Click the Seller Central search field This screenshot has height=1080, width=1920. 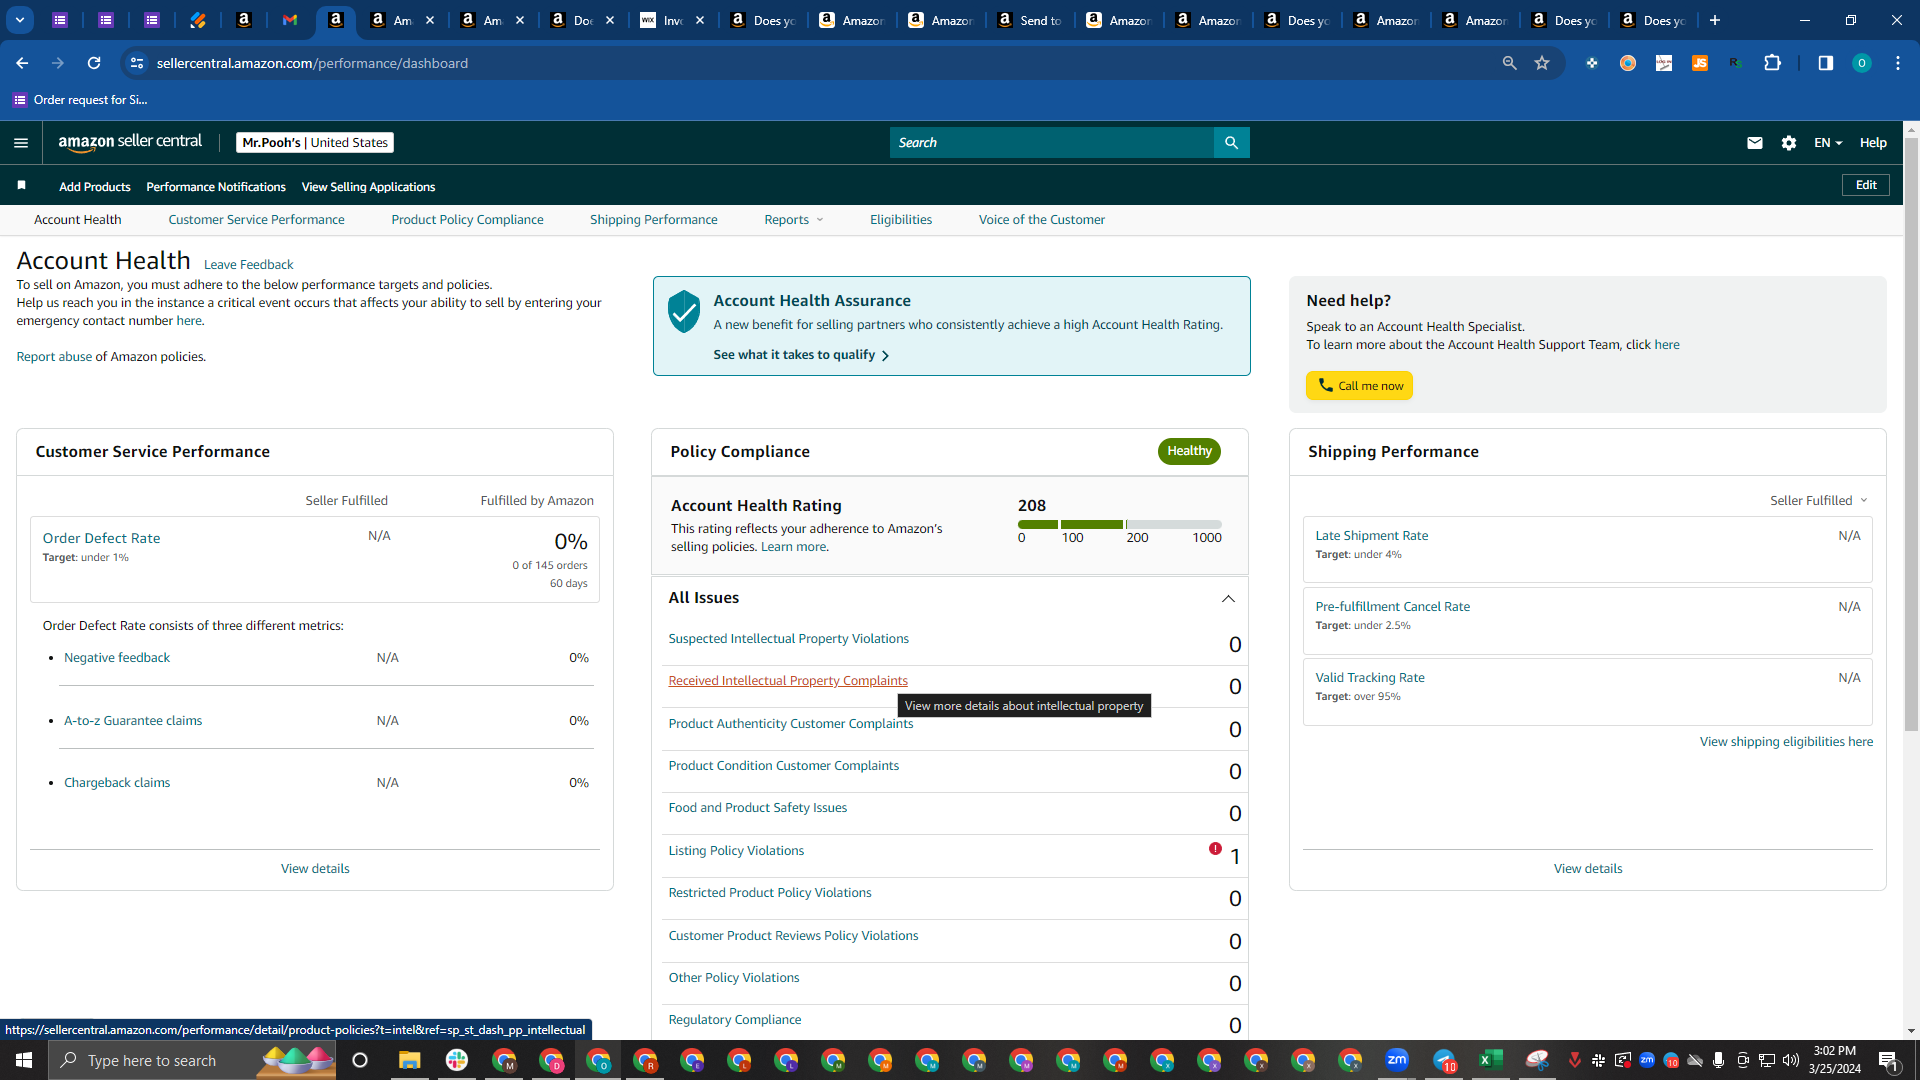1052,143
